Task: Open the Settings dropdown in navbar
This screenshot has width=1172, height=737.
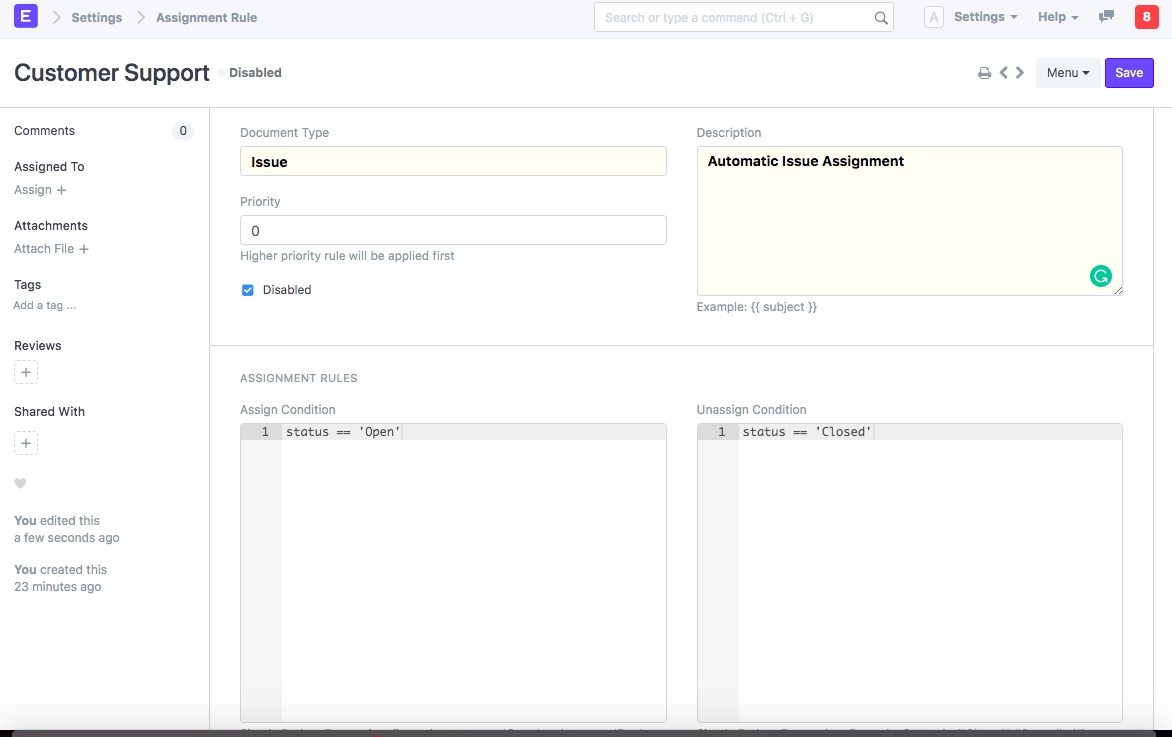Action: (985, 17)
